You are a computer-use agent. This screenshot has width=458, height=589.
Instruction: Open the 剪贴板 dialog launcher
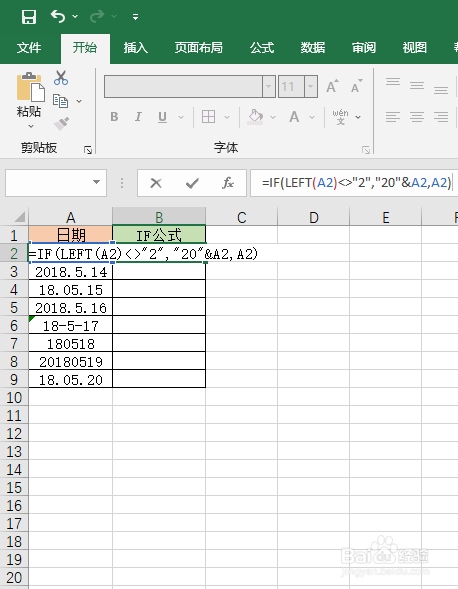tap(88, 150)
